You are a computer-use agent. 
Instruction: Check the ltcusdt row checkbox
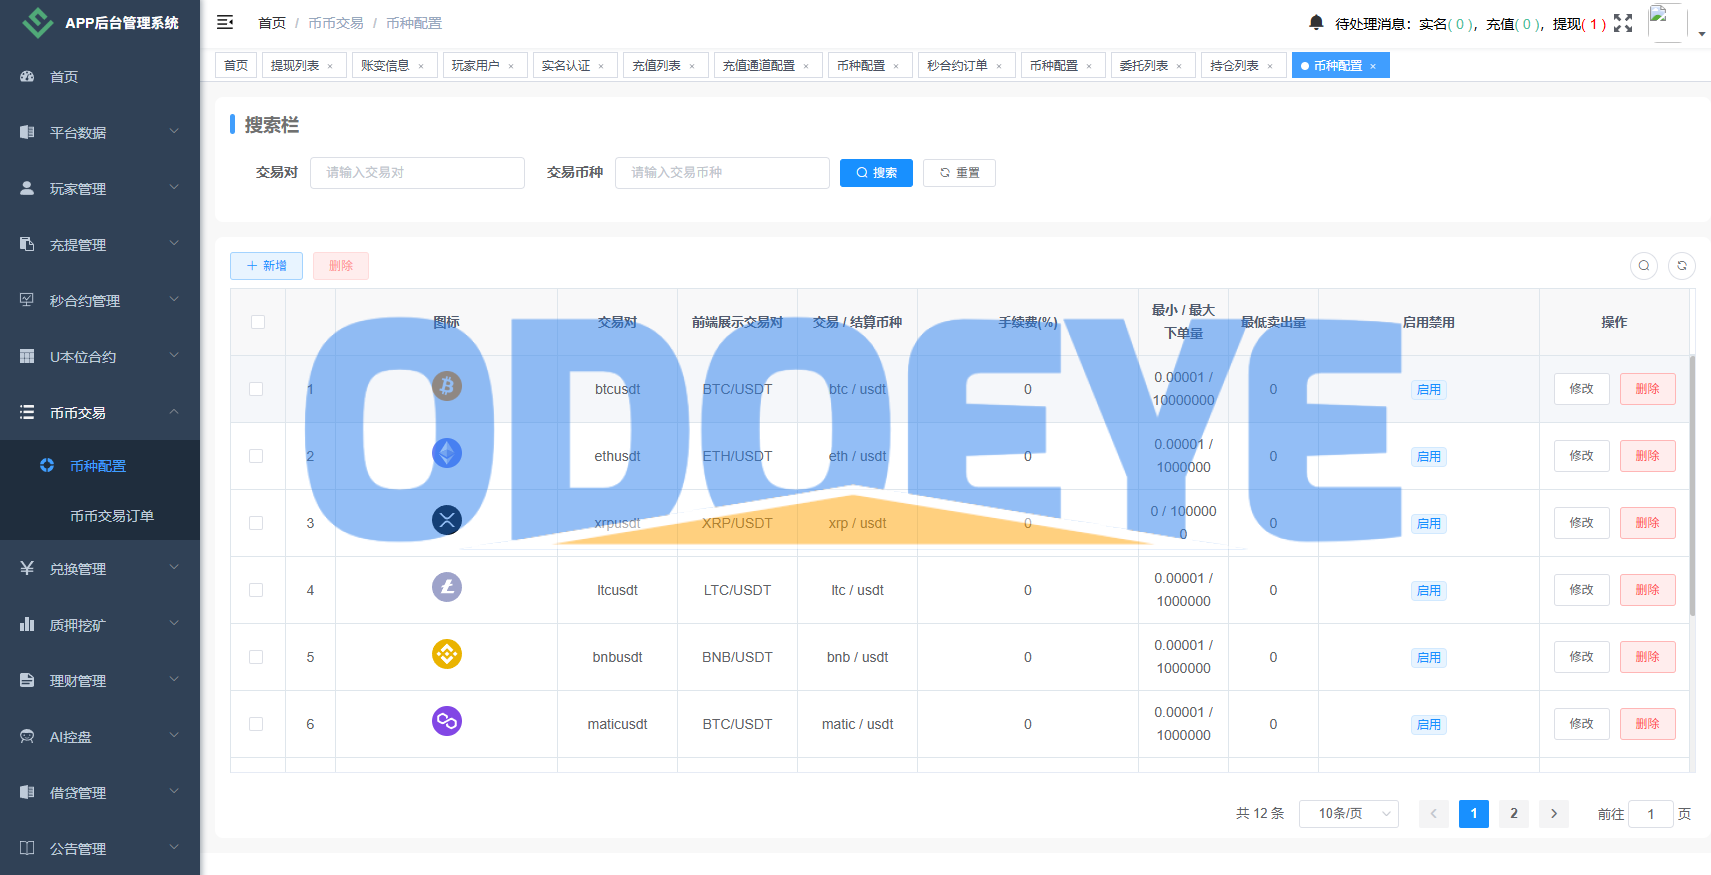pyautogui.click(x=256, y=590)
